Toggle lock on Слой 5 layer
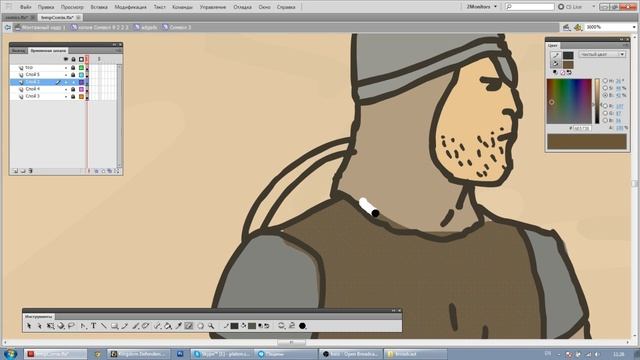The height and width of the screenshot is (360, 640). point(73,75)
